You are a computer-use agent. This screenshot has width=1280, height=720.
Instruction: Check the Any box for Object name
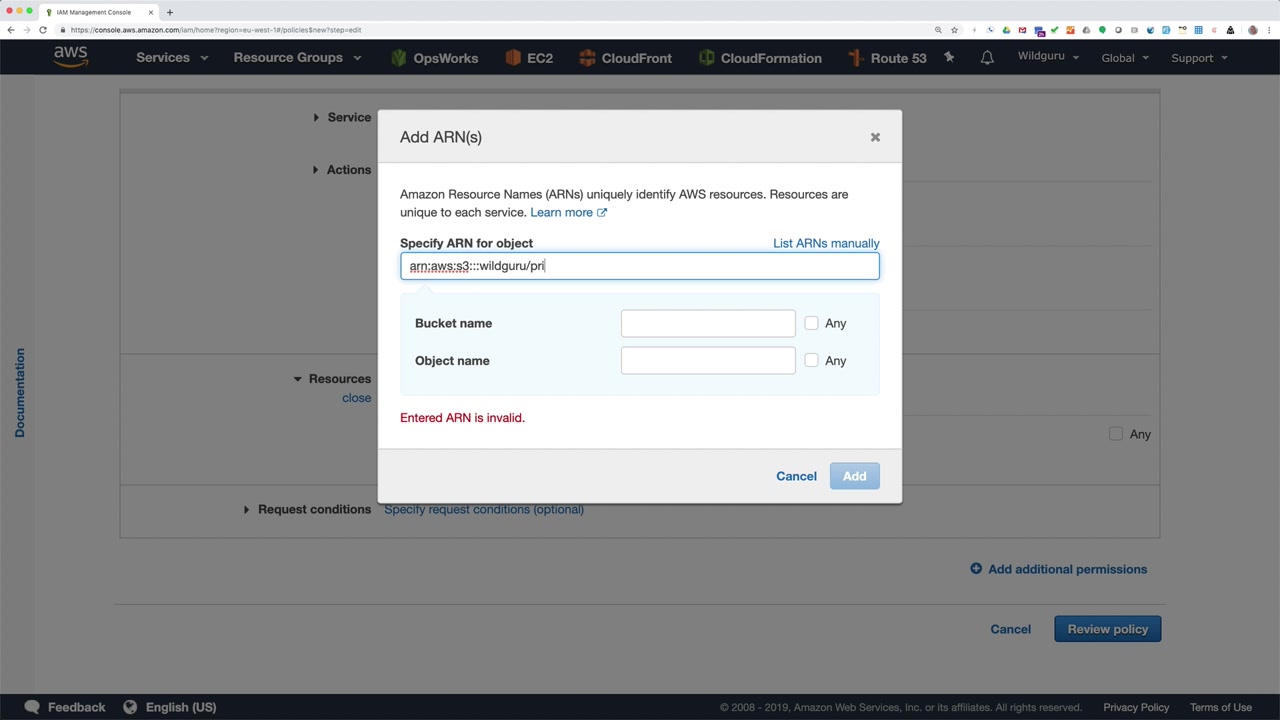(x=811, y=360)
